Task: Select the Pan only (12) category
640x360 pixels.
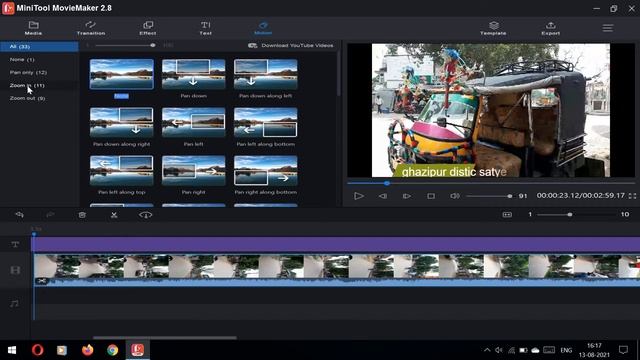Action: click(28, 72)
